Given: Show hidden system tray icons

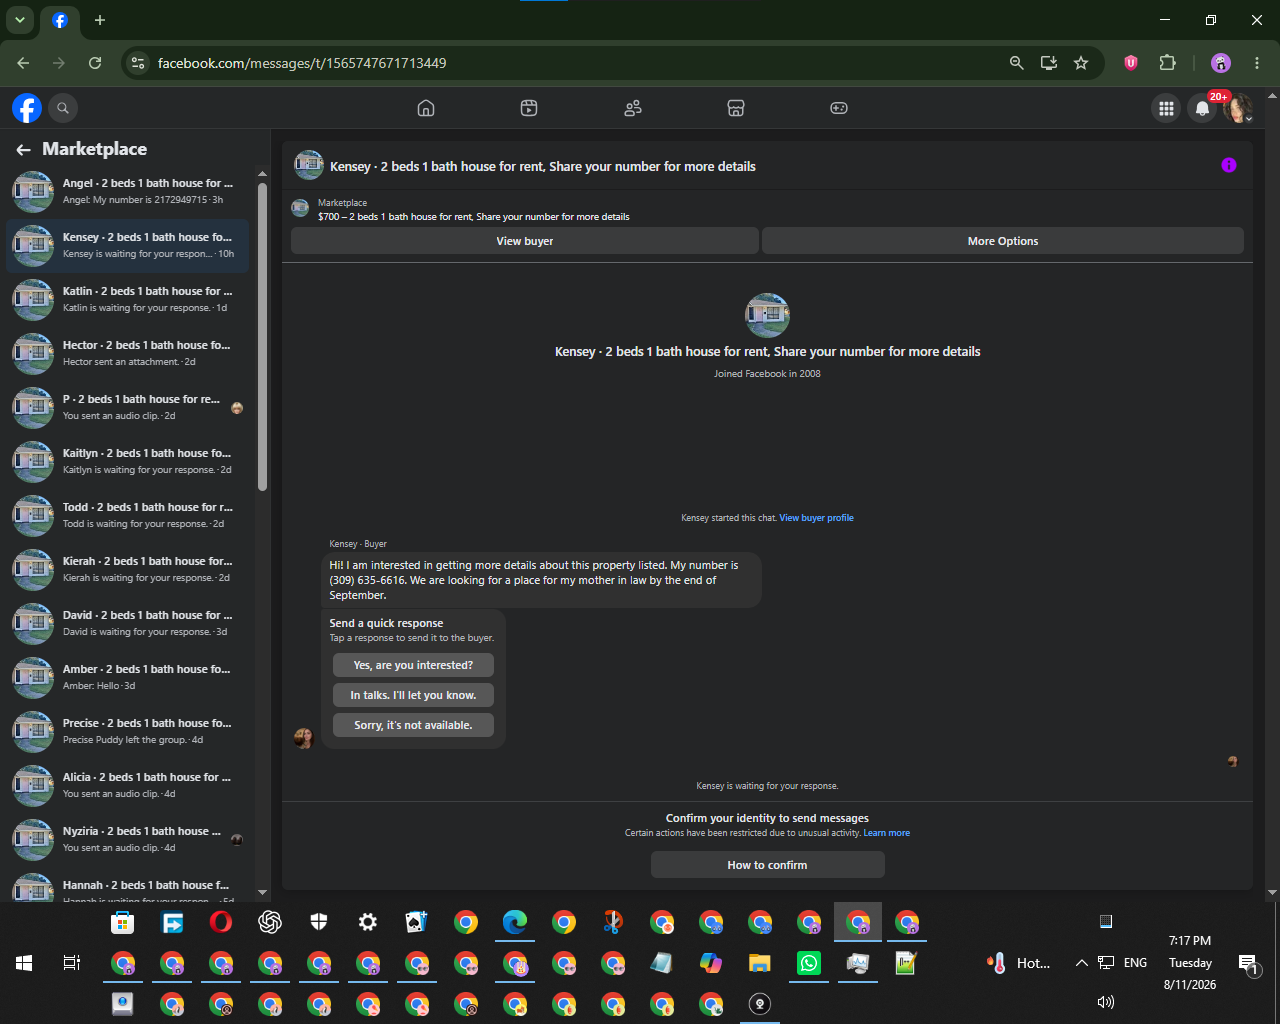Looking at the screenshot, I should pyautogui.click(x=1081, y=963).
